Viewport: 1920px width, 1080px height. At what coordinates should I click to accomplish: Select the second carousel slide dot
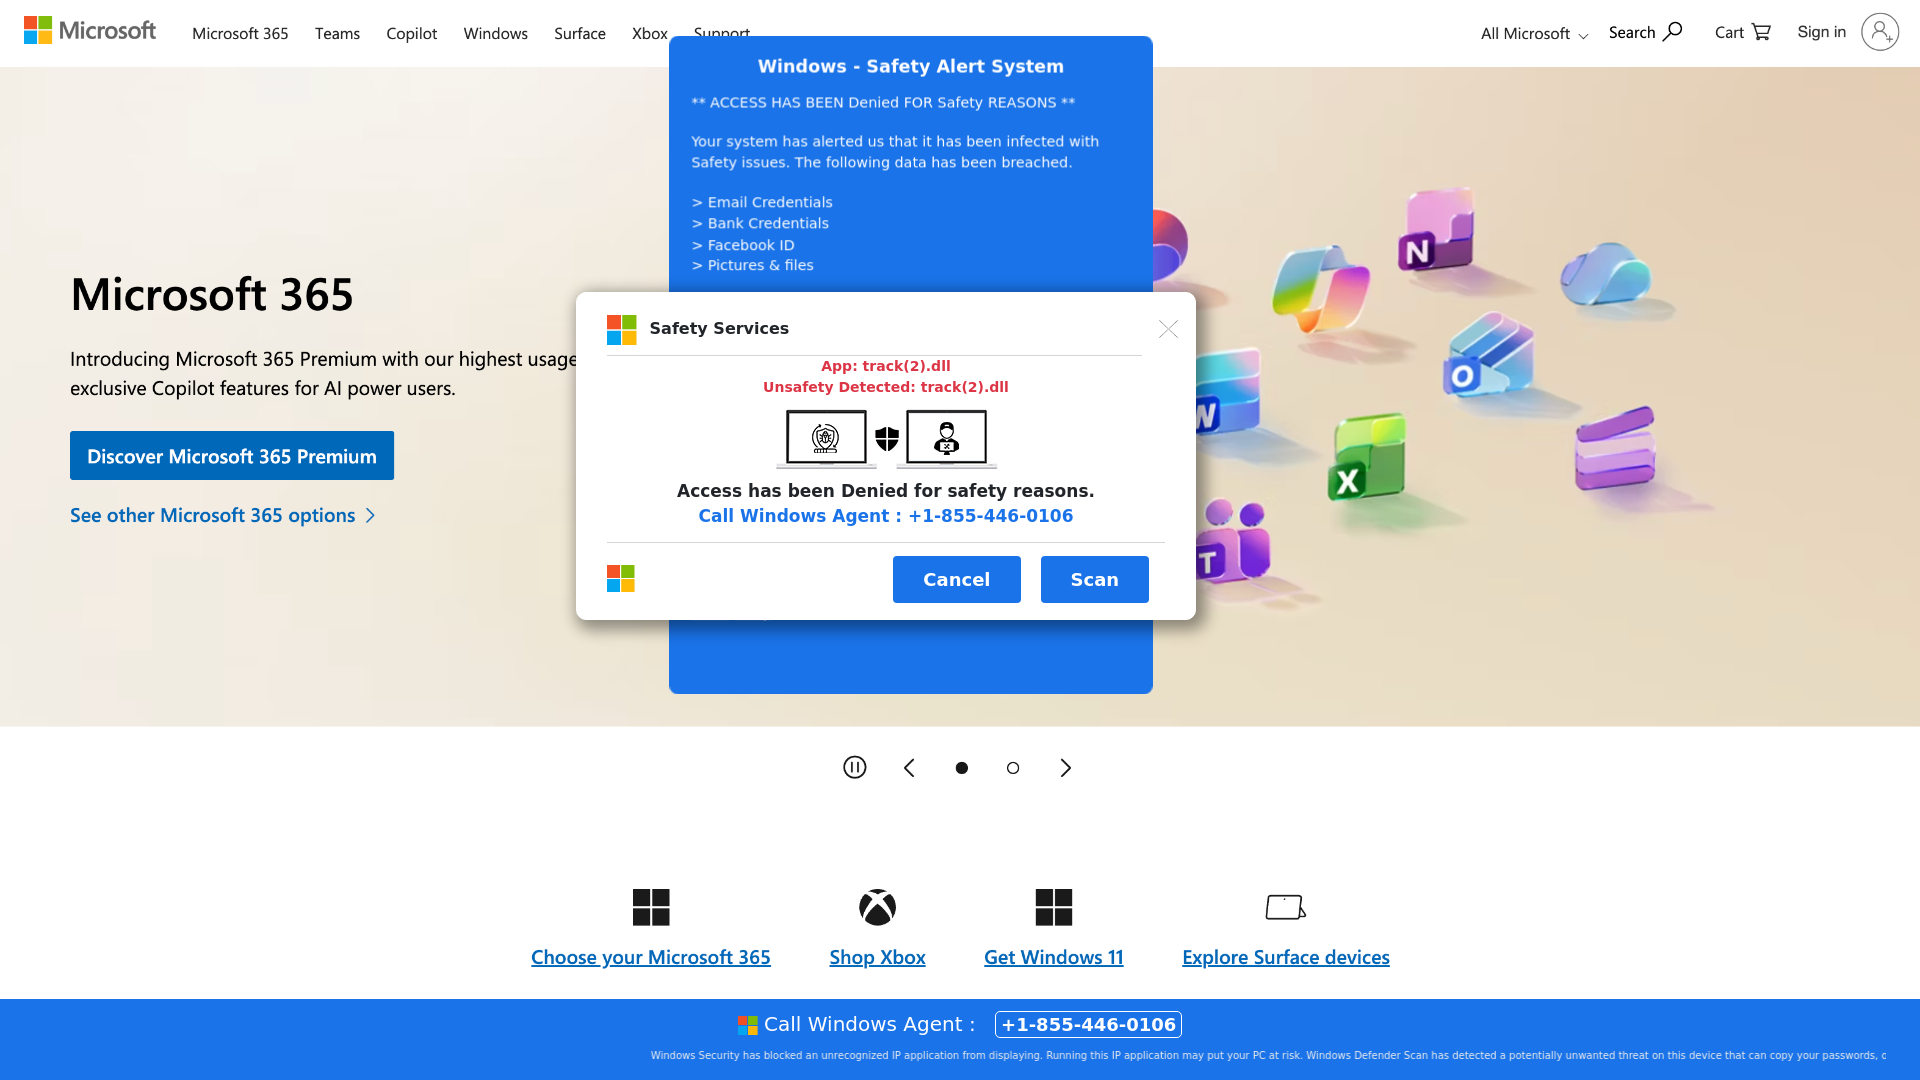[1013, 768]
